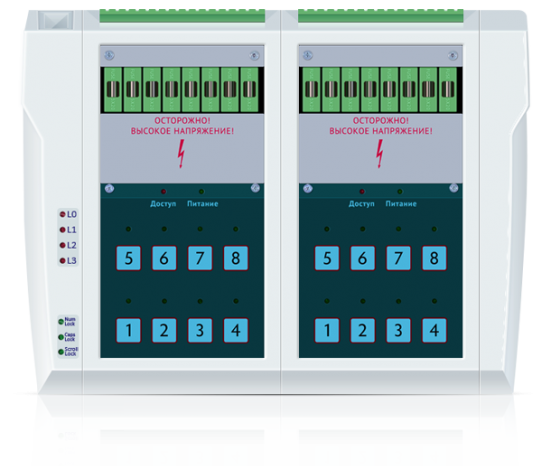Click the first green terminal of left module
The height and width of the screenshot is (470, 551).
[113, 90]
